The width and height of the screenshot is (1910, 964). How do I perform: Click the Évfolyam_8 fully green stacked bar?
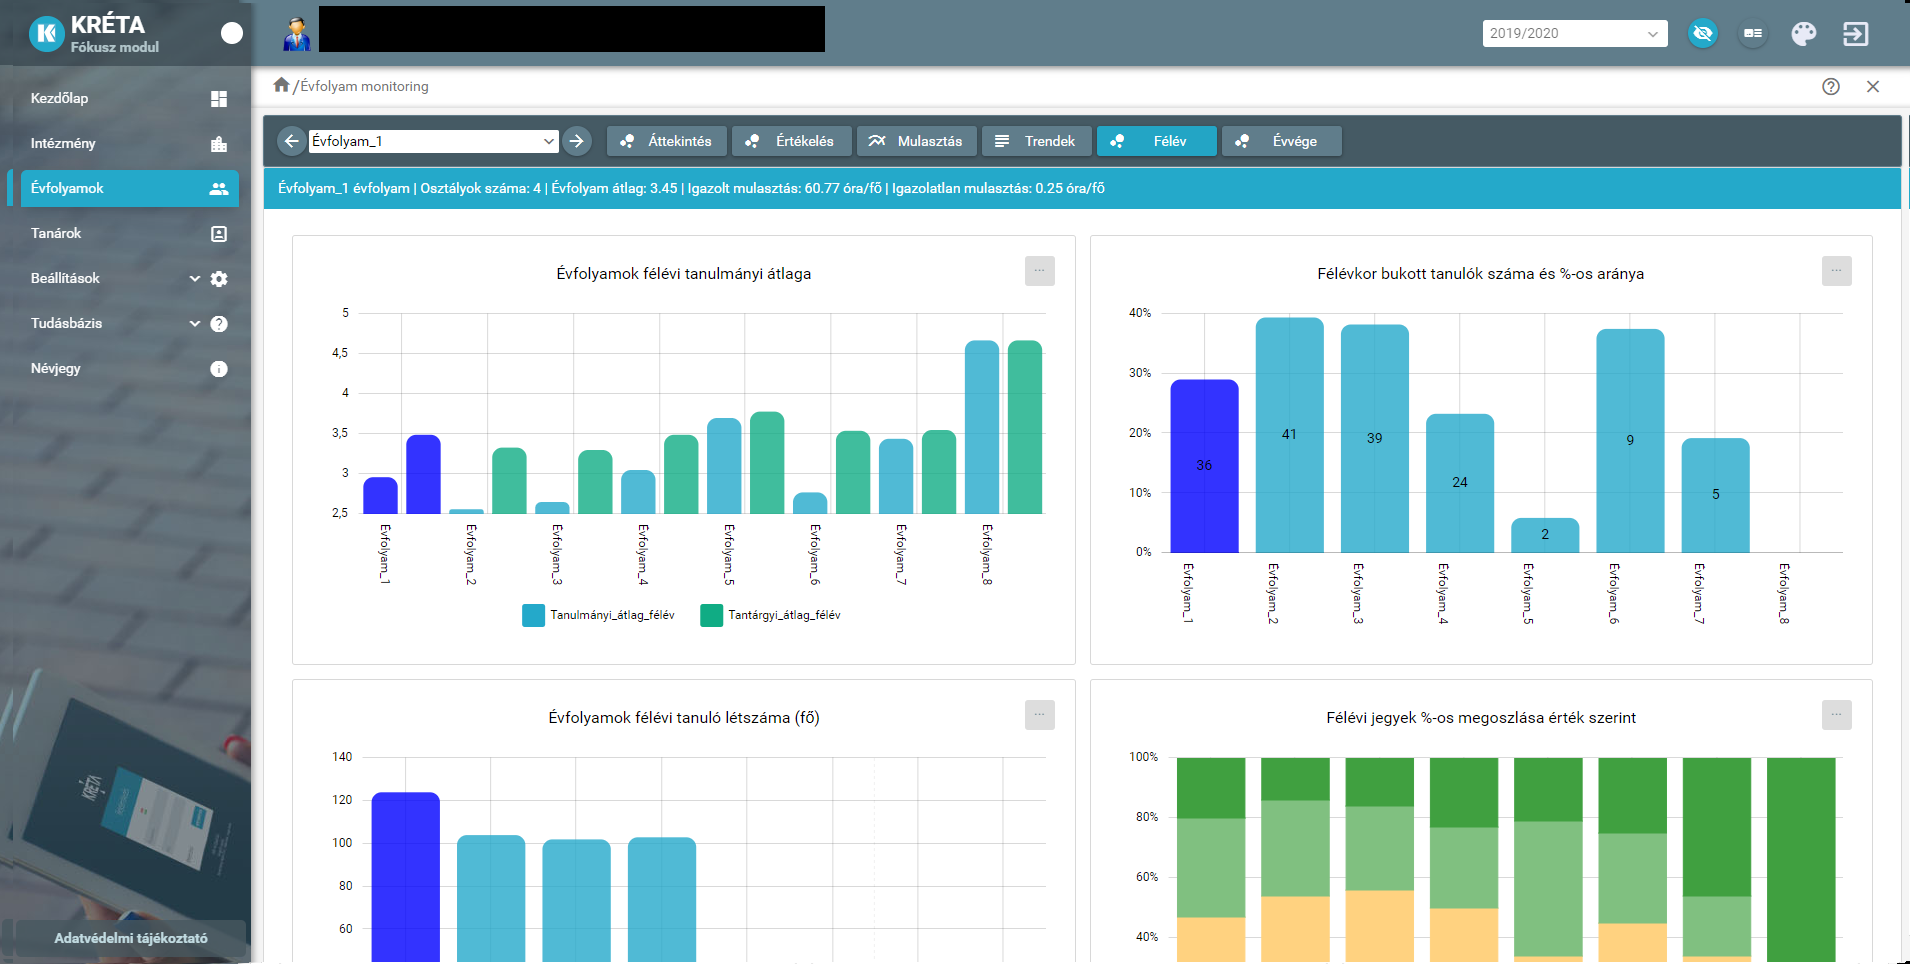pos(1801,860)
